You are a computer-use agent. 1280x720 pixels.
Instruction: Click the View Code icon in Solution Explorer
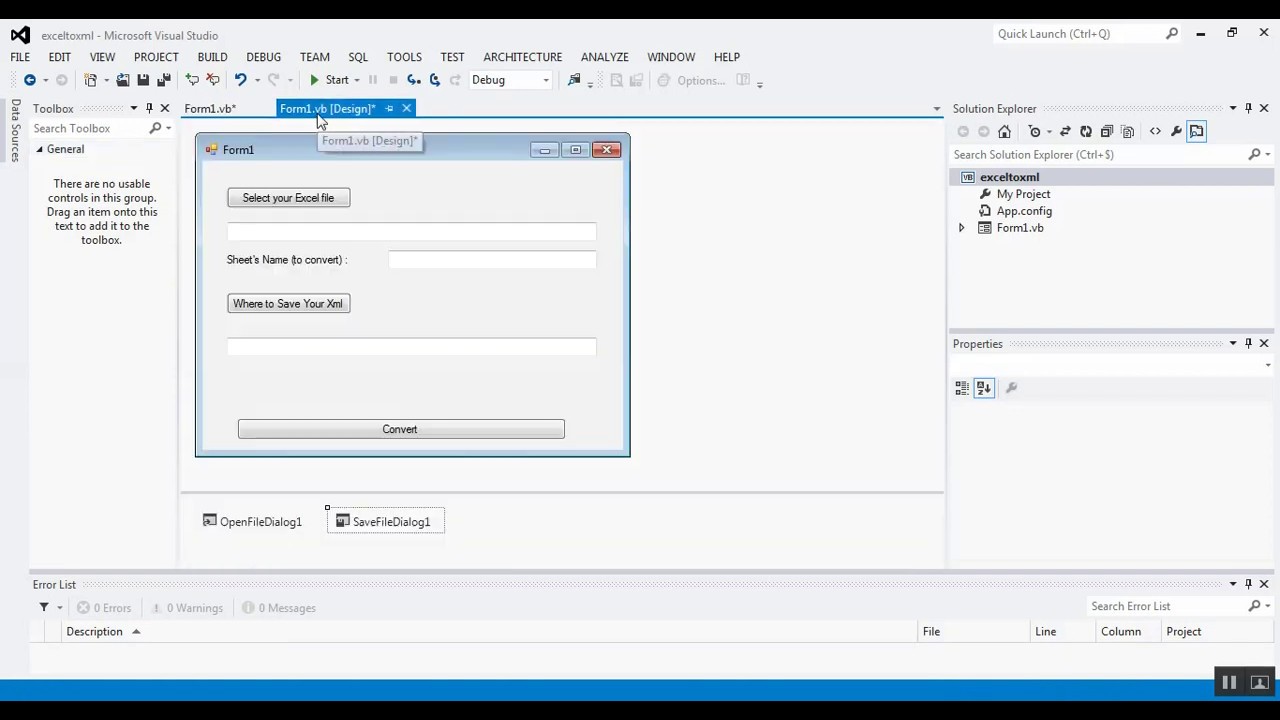1155,131
